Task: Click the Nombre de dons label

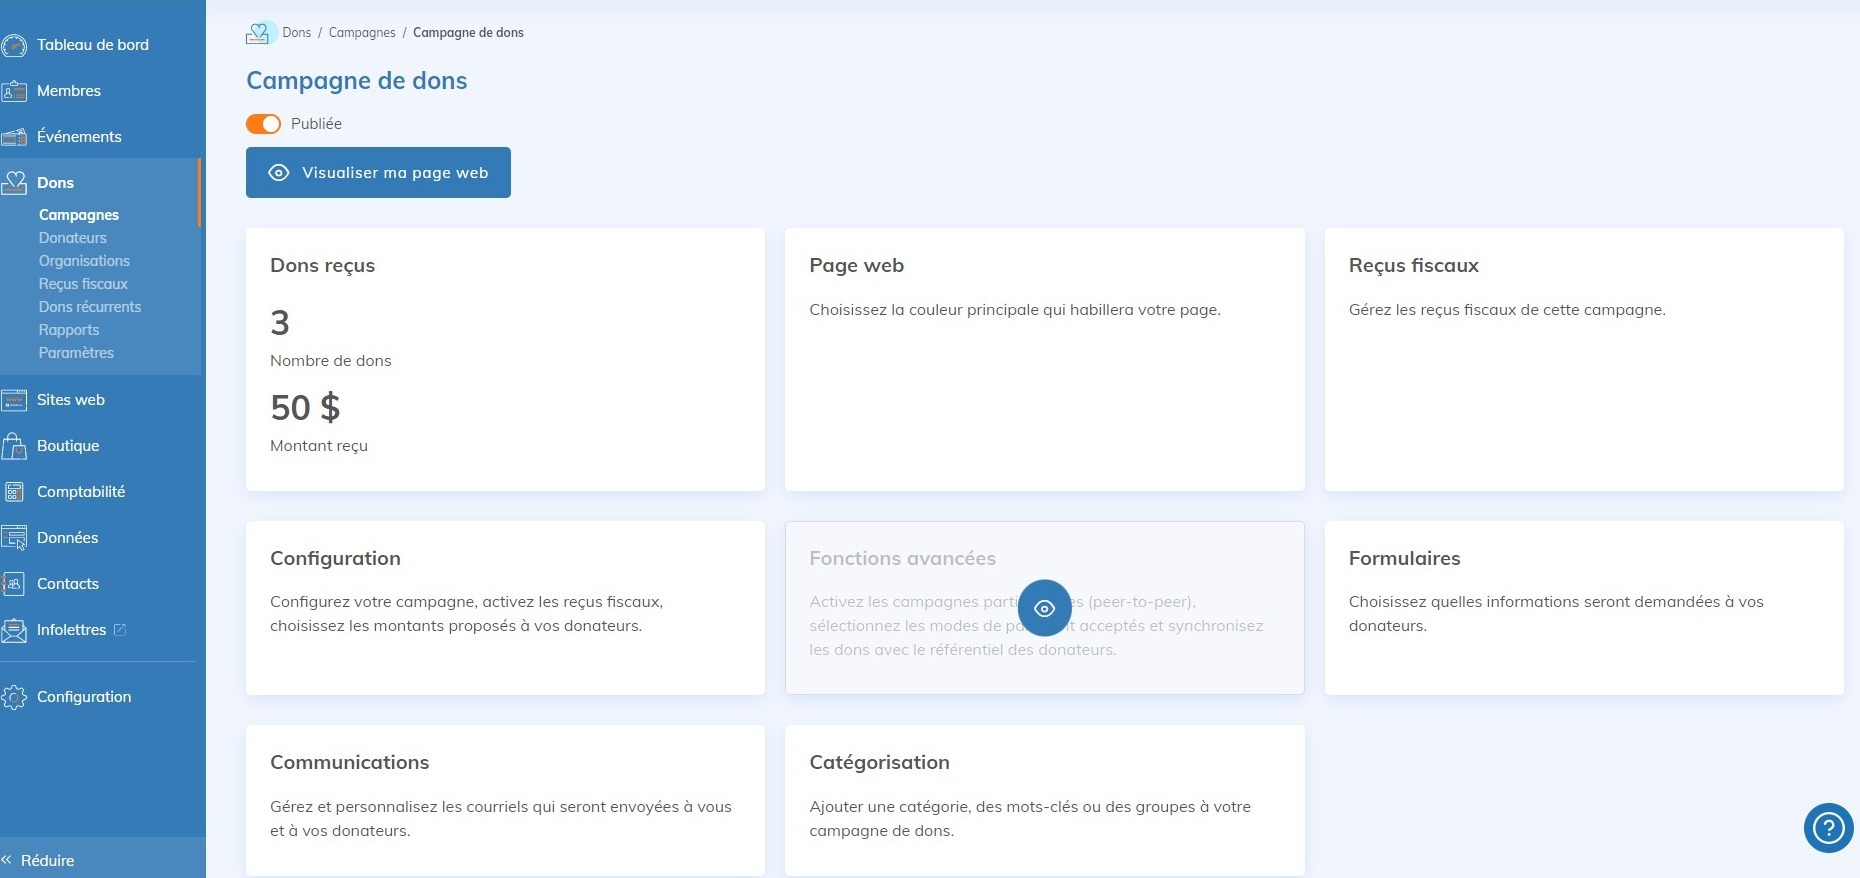Action: [331, 361]
